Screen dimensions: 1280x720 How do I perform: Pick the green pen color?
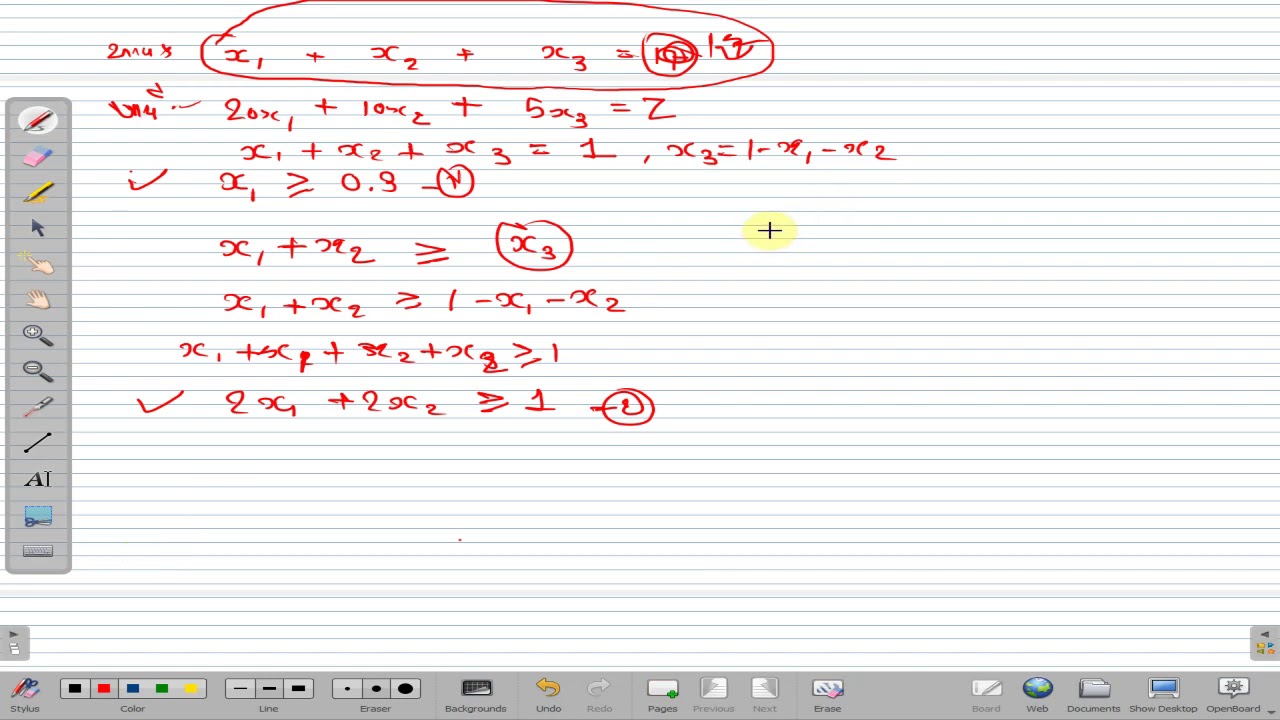tap(162, 688)
